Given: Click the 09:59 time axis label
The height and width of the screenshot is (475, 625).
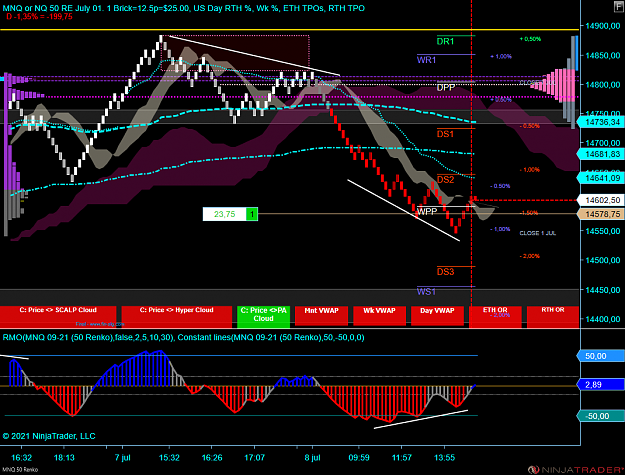Looking at the screenshot, I should [359, 457].
